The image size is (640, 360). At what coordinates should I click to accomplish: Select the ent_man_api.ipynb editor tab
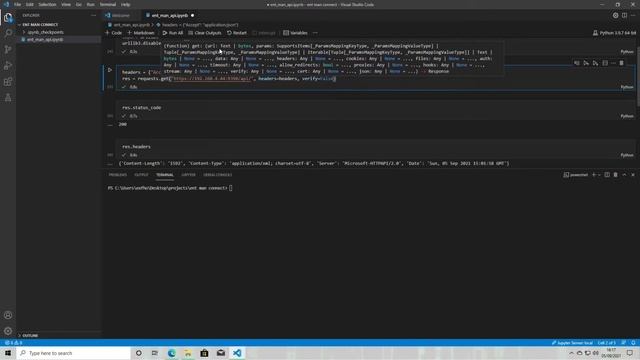click(x=170, y=16)
